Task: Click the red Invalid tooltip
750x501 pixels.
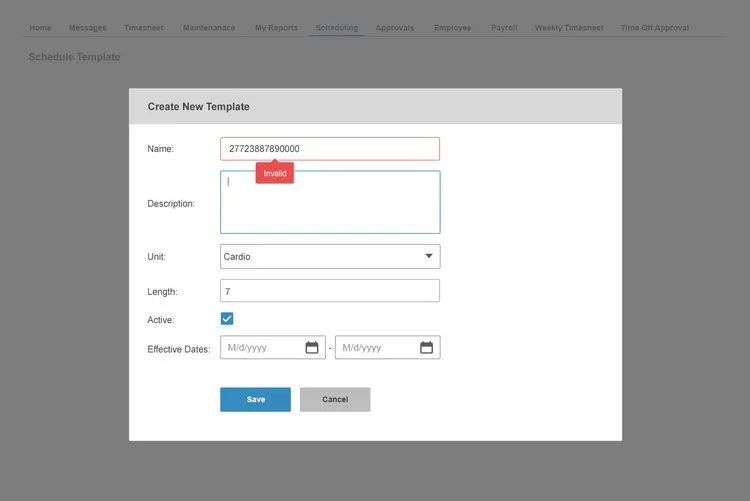Action: [x=275, y=173]
